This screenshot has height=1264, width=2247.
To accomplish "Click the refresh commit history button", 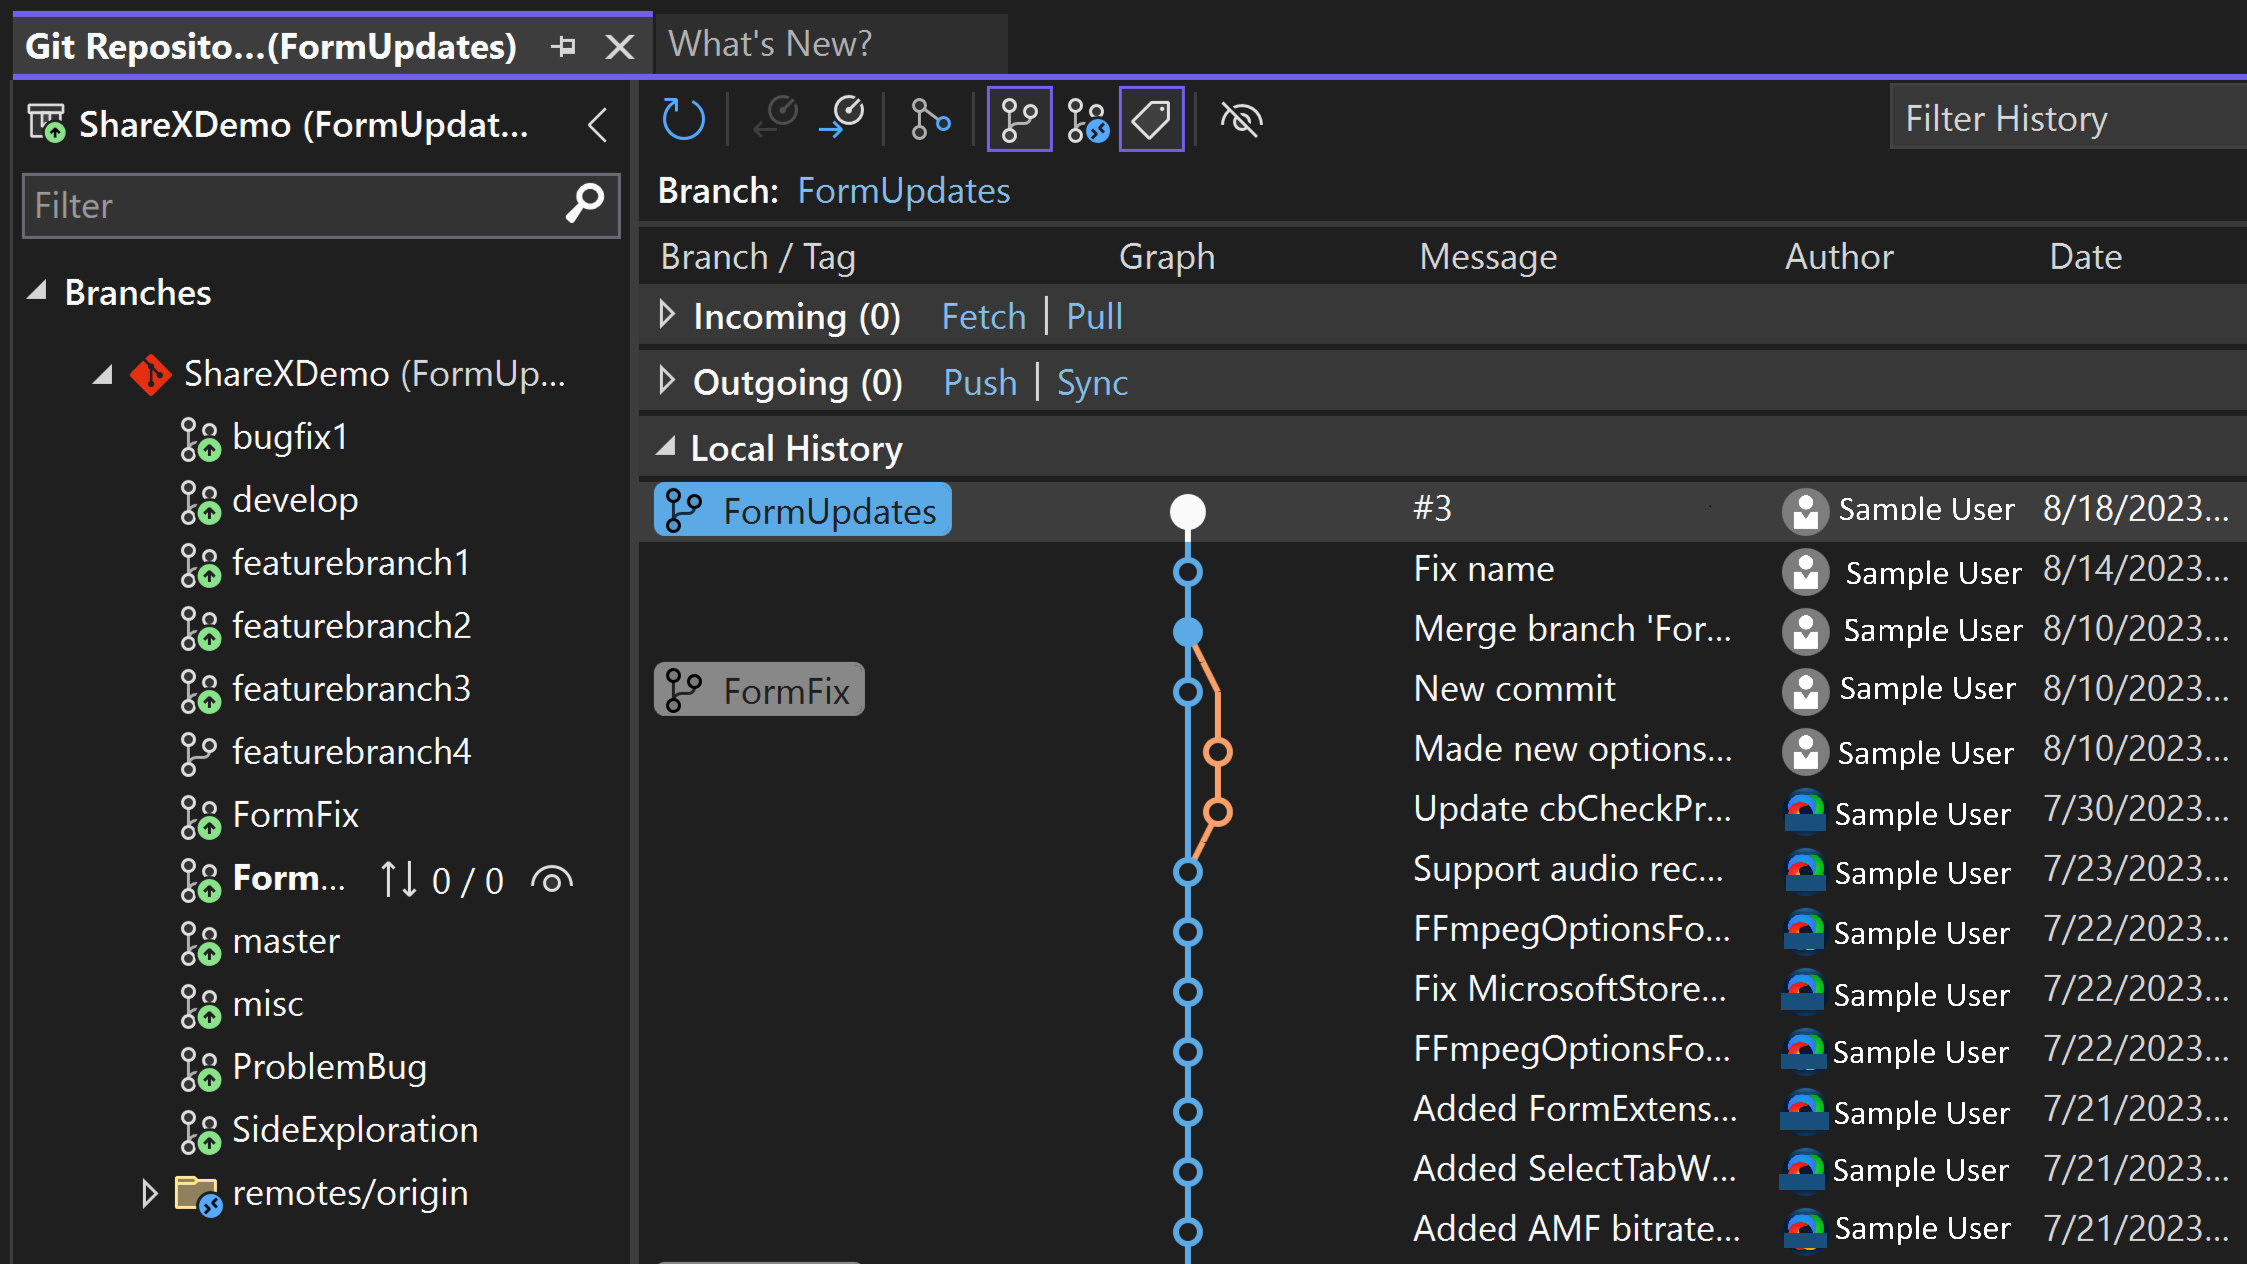I will [x=684, y=119].
